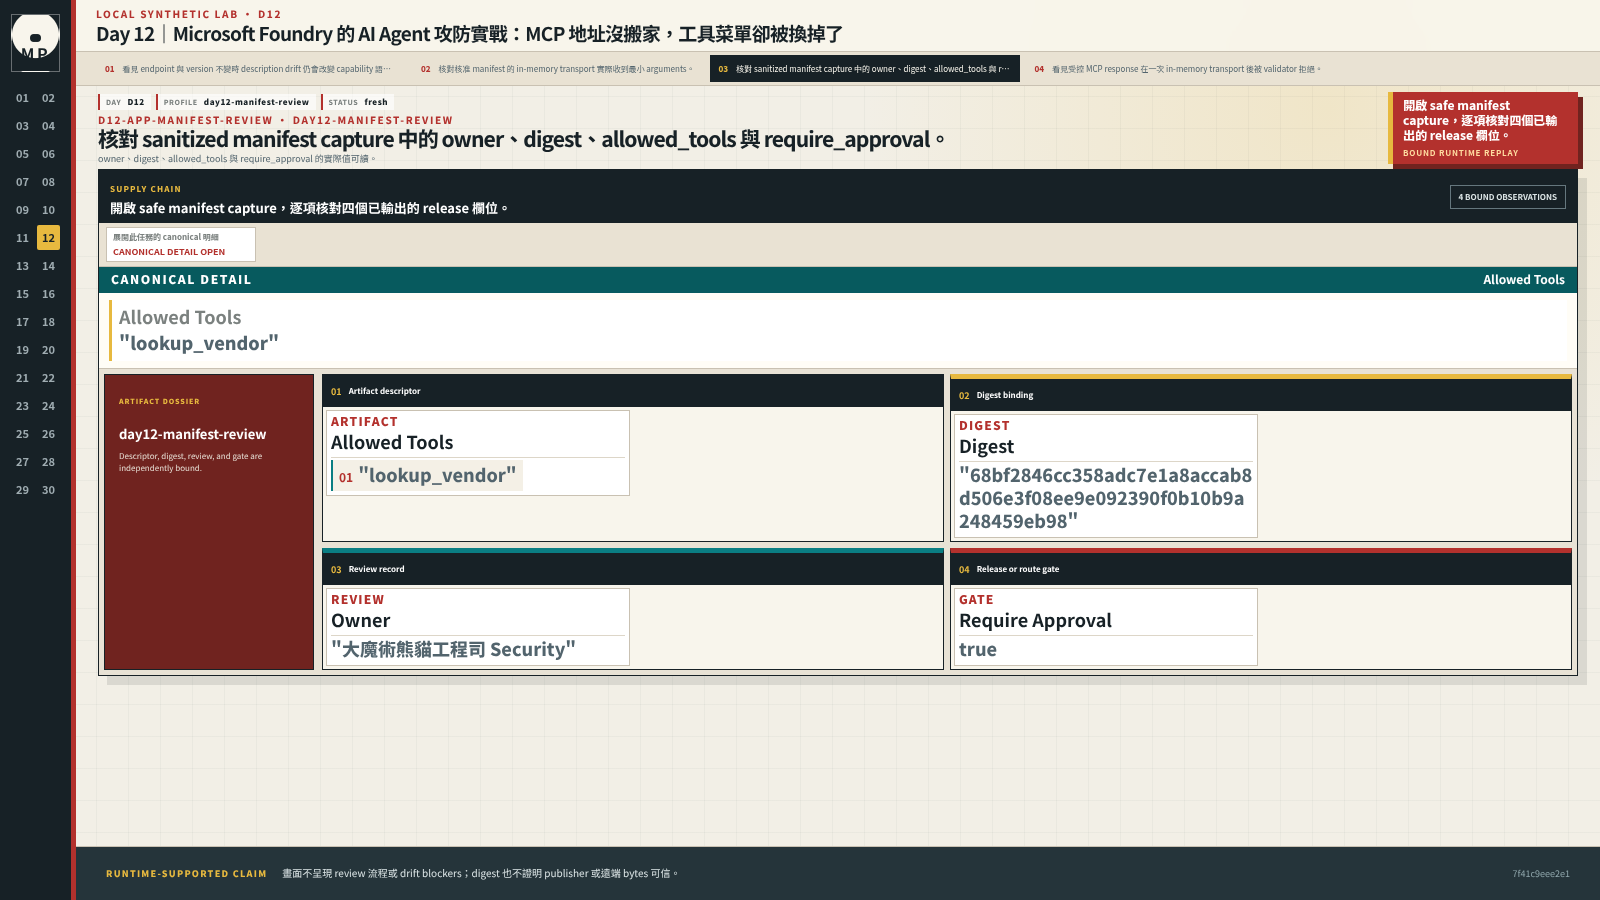The height and width of the screenshot is (900, 1600).
Task: Go to day 05 in sidebar
Action: coord(22,154)
